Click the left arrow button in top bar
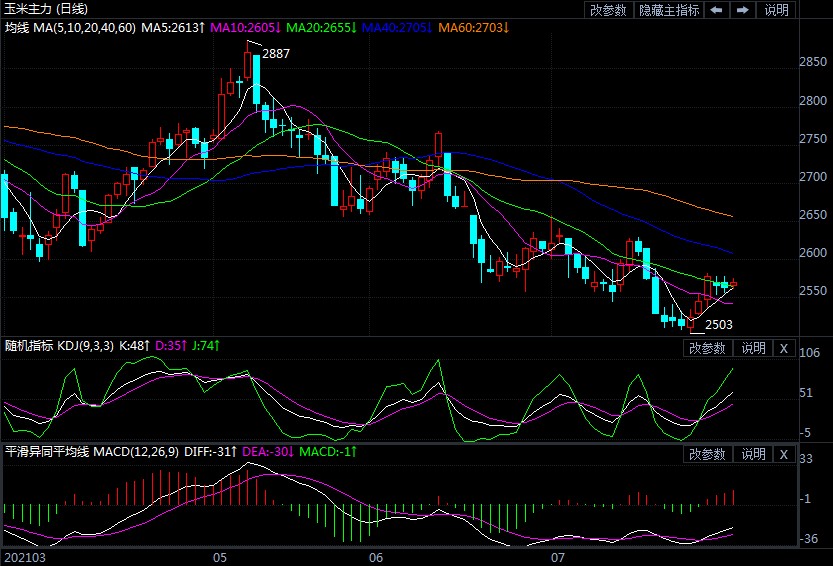The width and height of the screenshot is (833, 566). 717,10
